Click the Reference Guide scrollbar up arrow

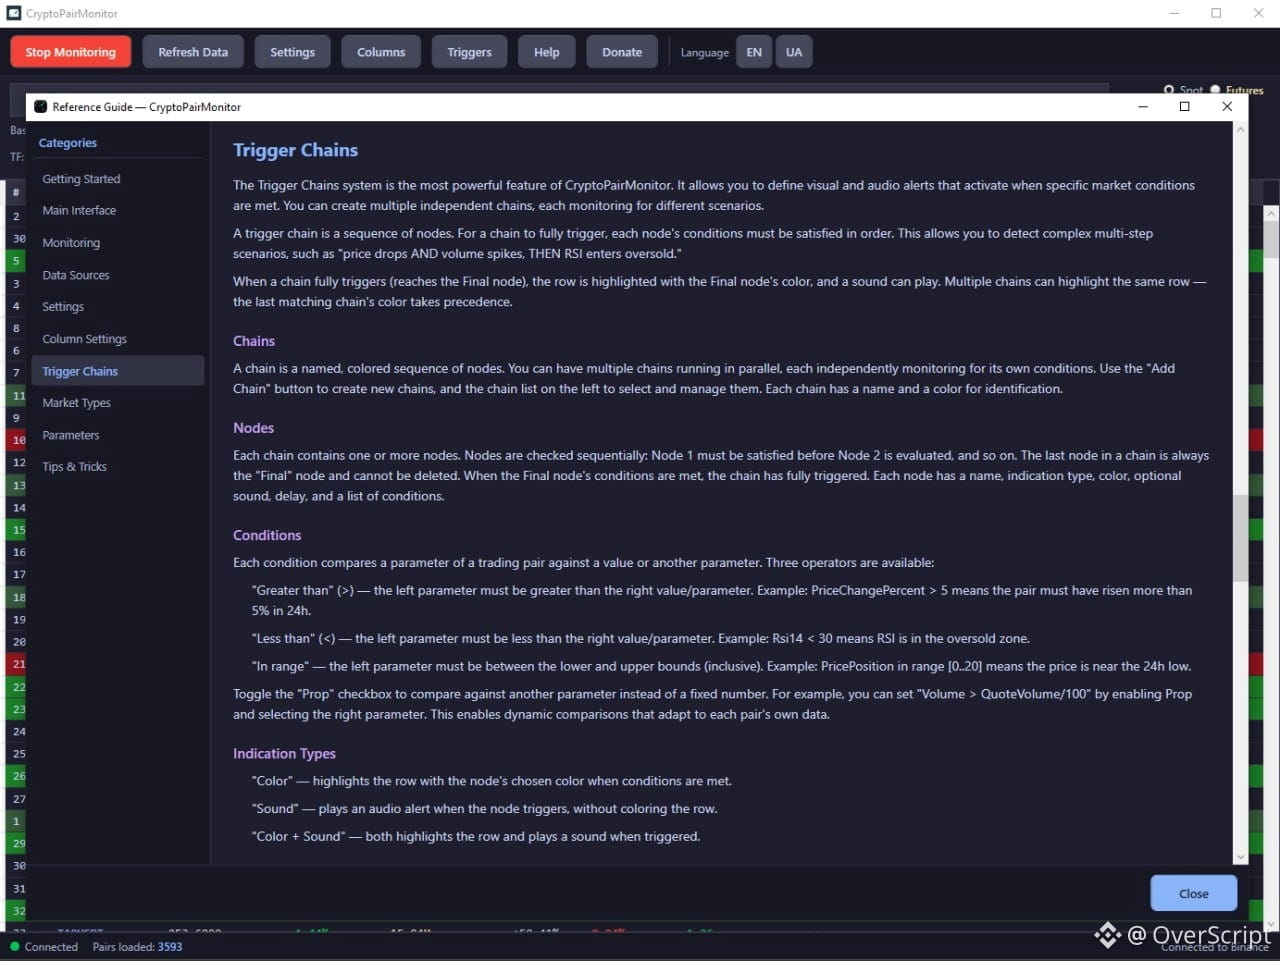(x=1240, y=129)
